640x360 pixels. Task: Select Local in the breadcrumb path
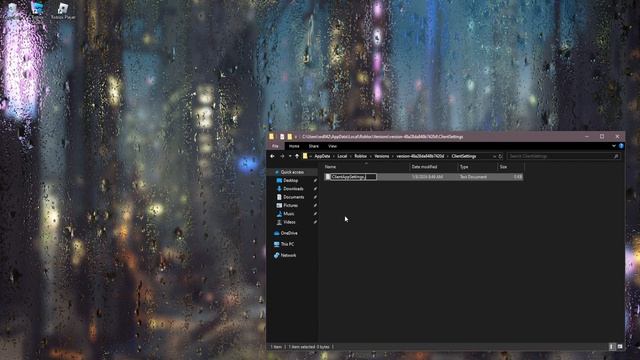(x=342, y=156)
